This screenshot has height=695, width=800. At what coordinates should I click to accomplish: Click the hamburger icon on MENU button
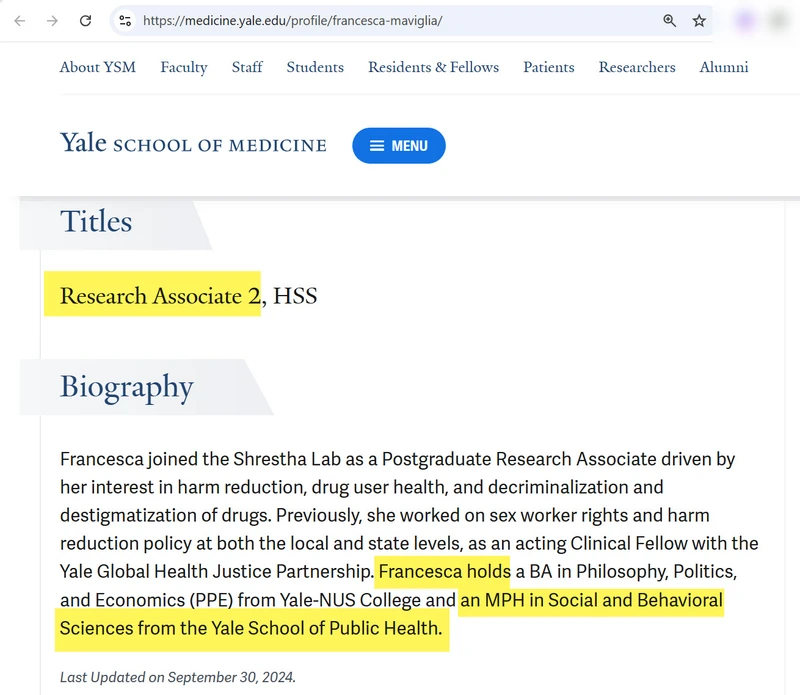pyautogui.click(x=377, y=146)
